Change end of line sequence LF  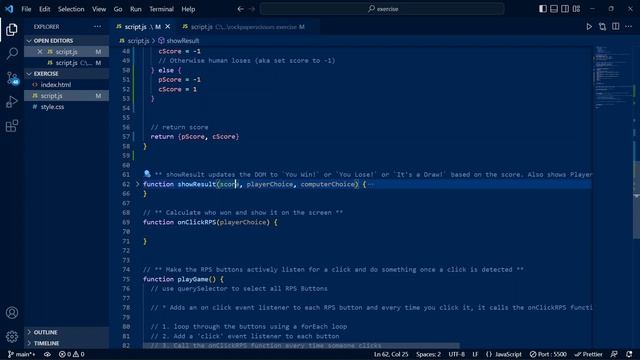click(475, 354)
